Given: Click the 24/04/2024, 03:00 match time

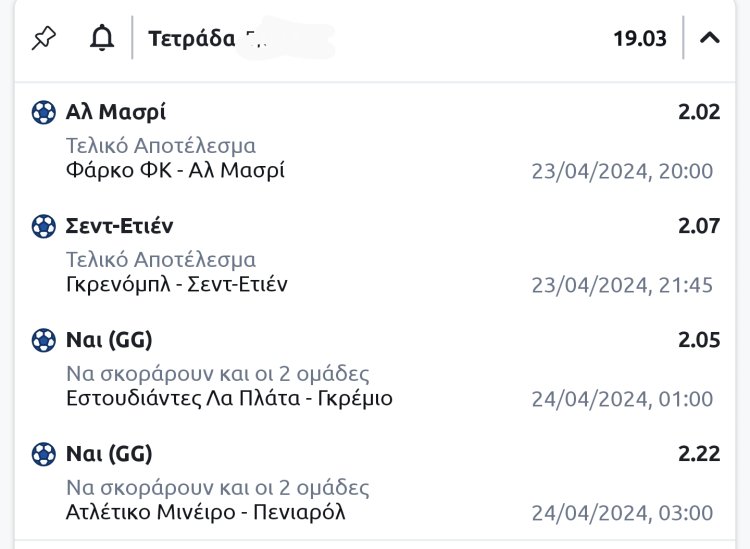Looking at the screenshot, I should (622, 514).
